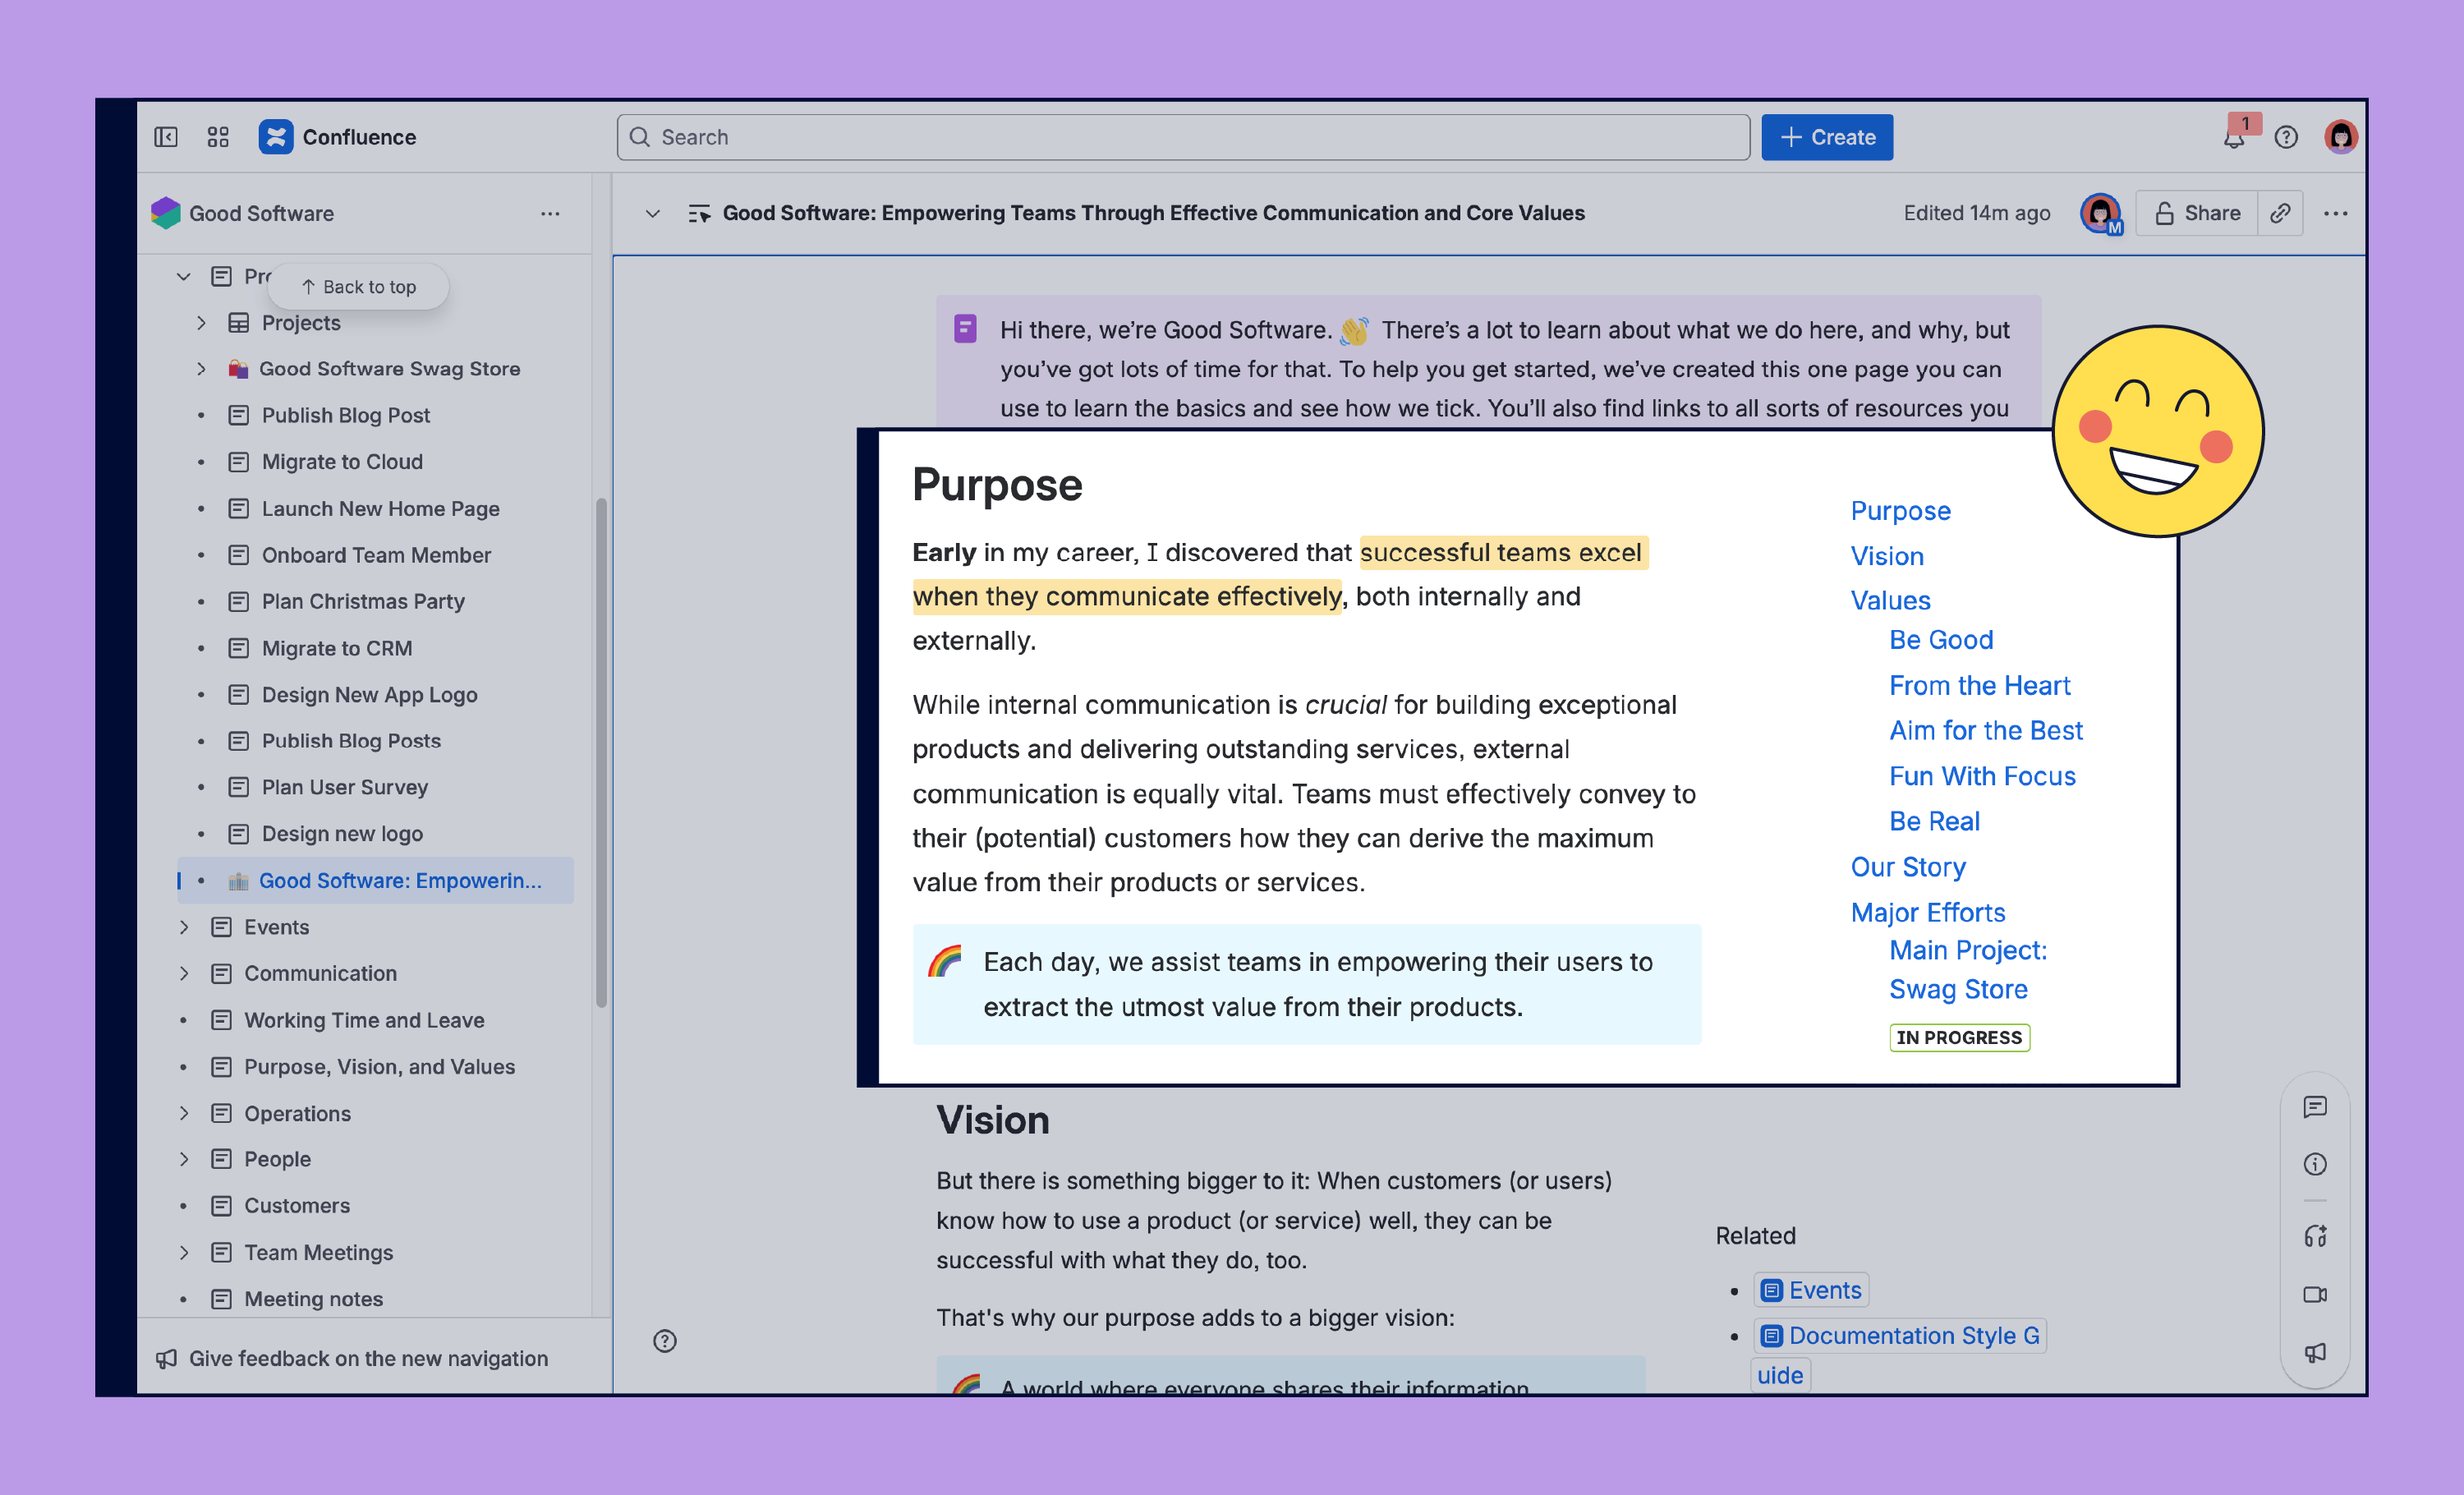Viewport: 2464px width, 1495px height.
Task: Jump to Aim for the Best link
Action: click(x=1985, y=731)
